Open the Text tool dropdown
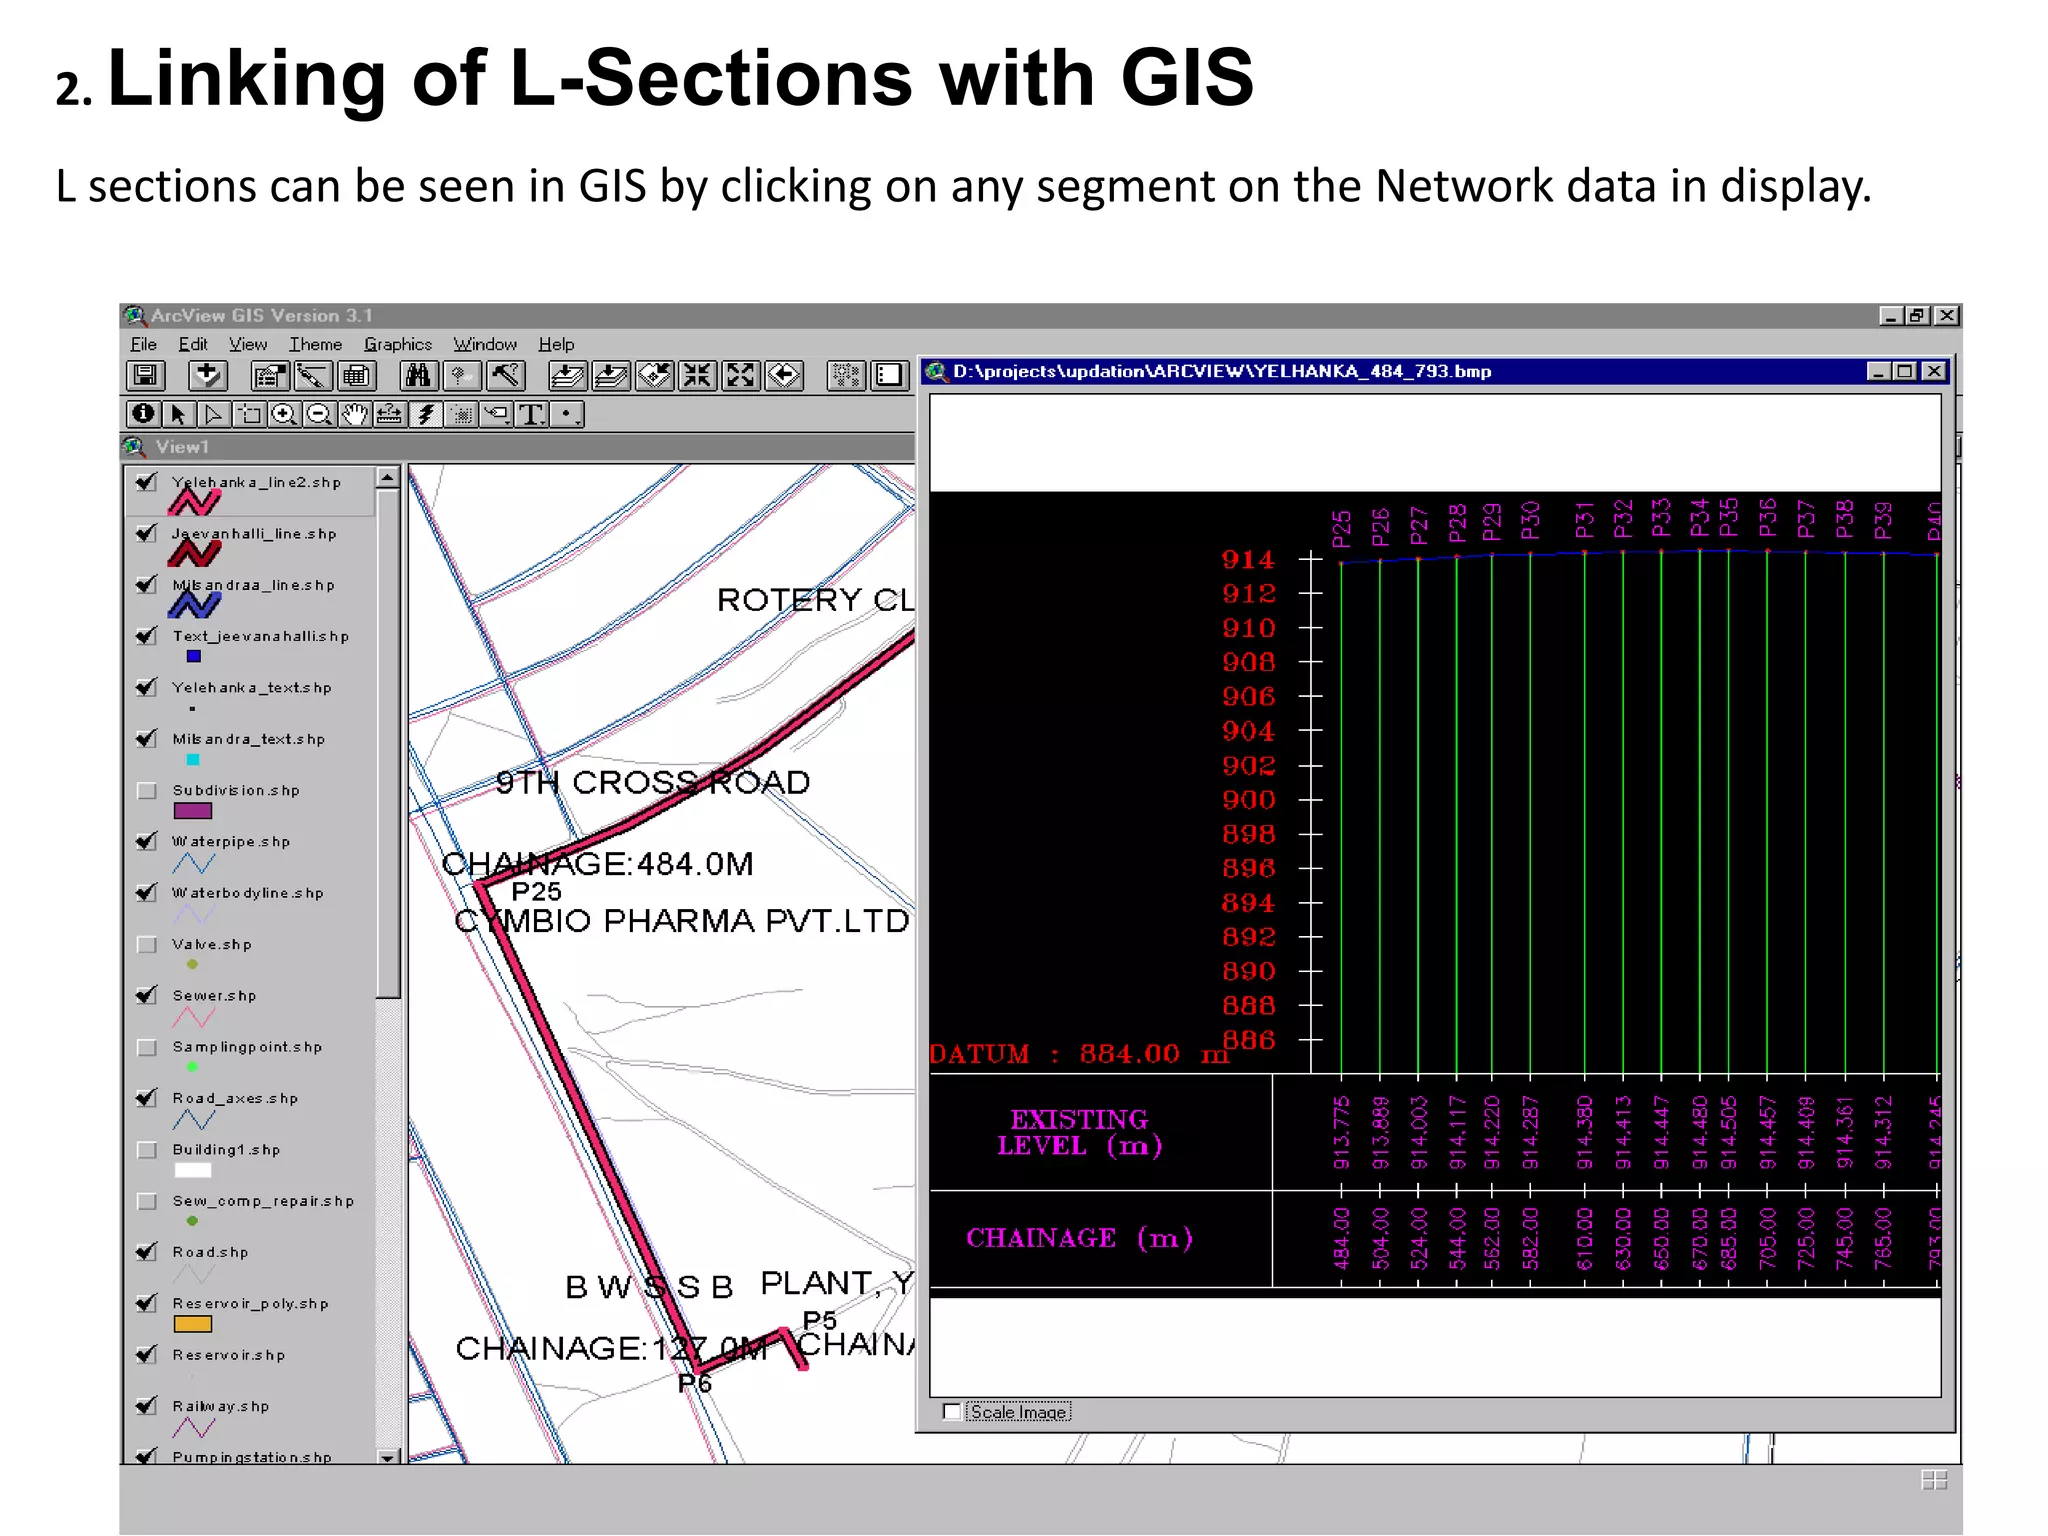 [531, 414]
